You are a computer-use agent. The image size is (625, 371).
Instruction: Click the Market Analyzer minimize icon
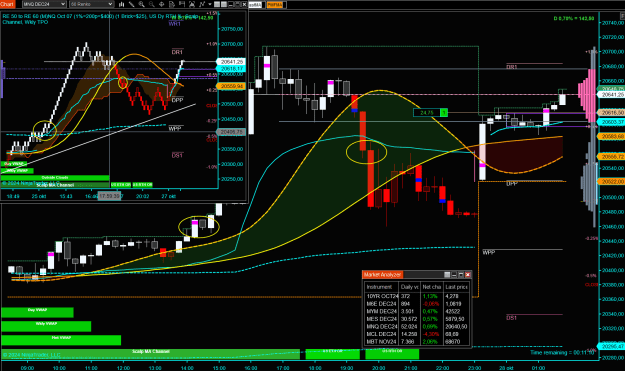[x=454, y=275]
